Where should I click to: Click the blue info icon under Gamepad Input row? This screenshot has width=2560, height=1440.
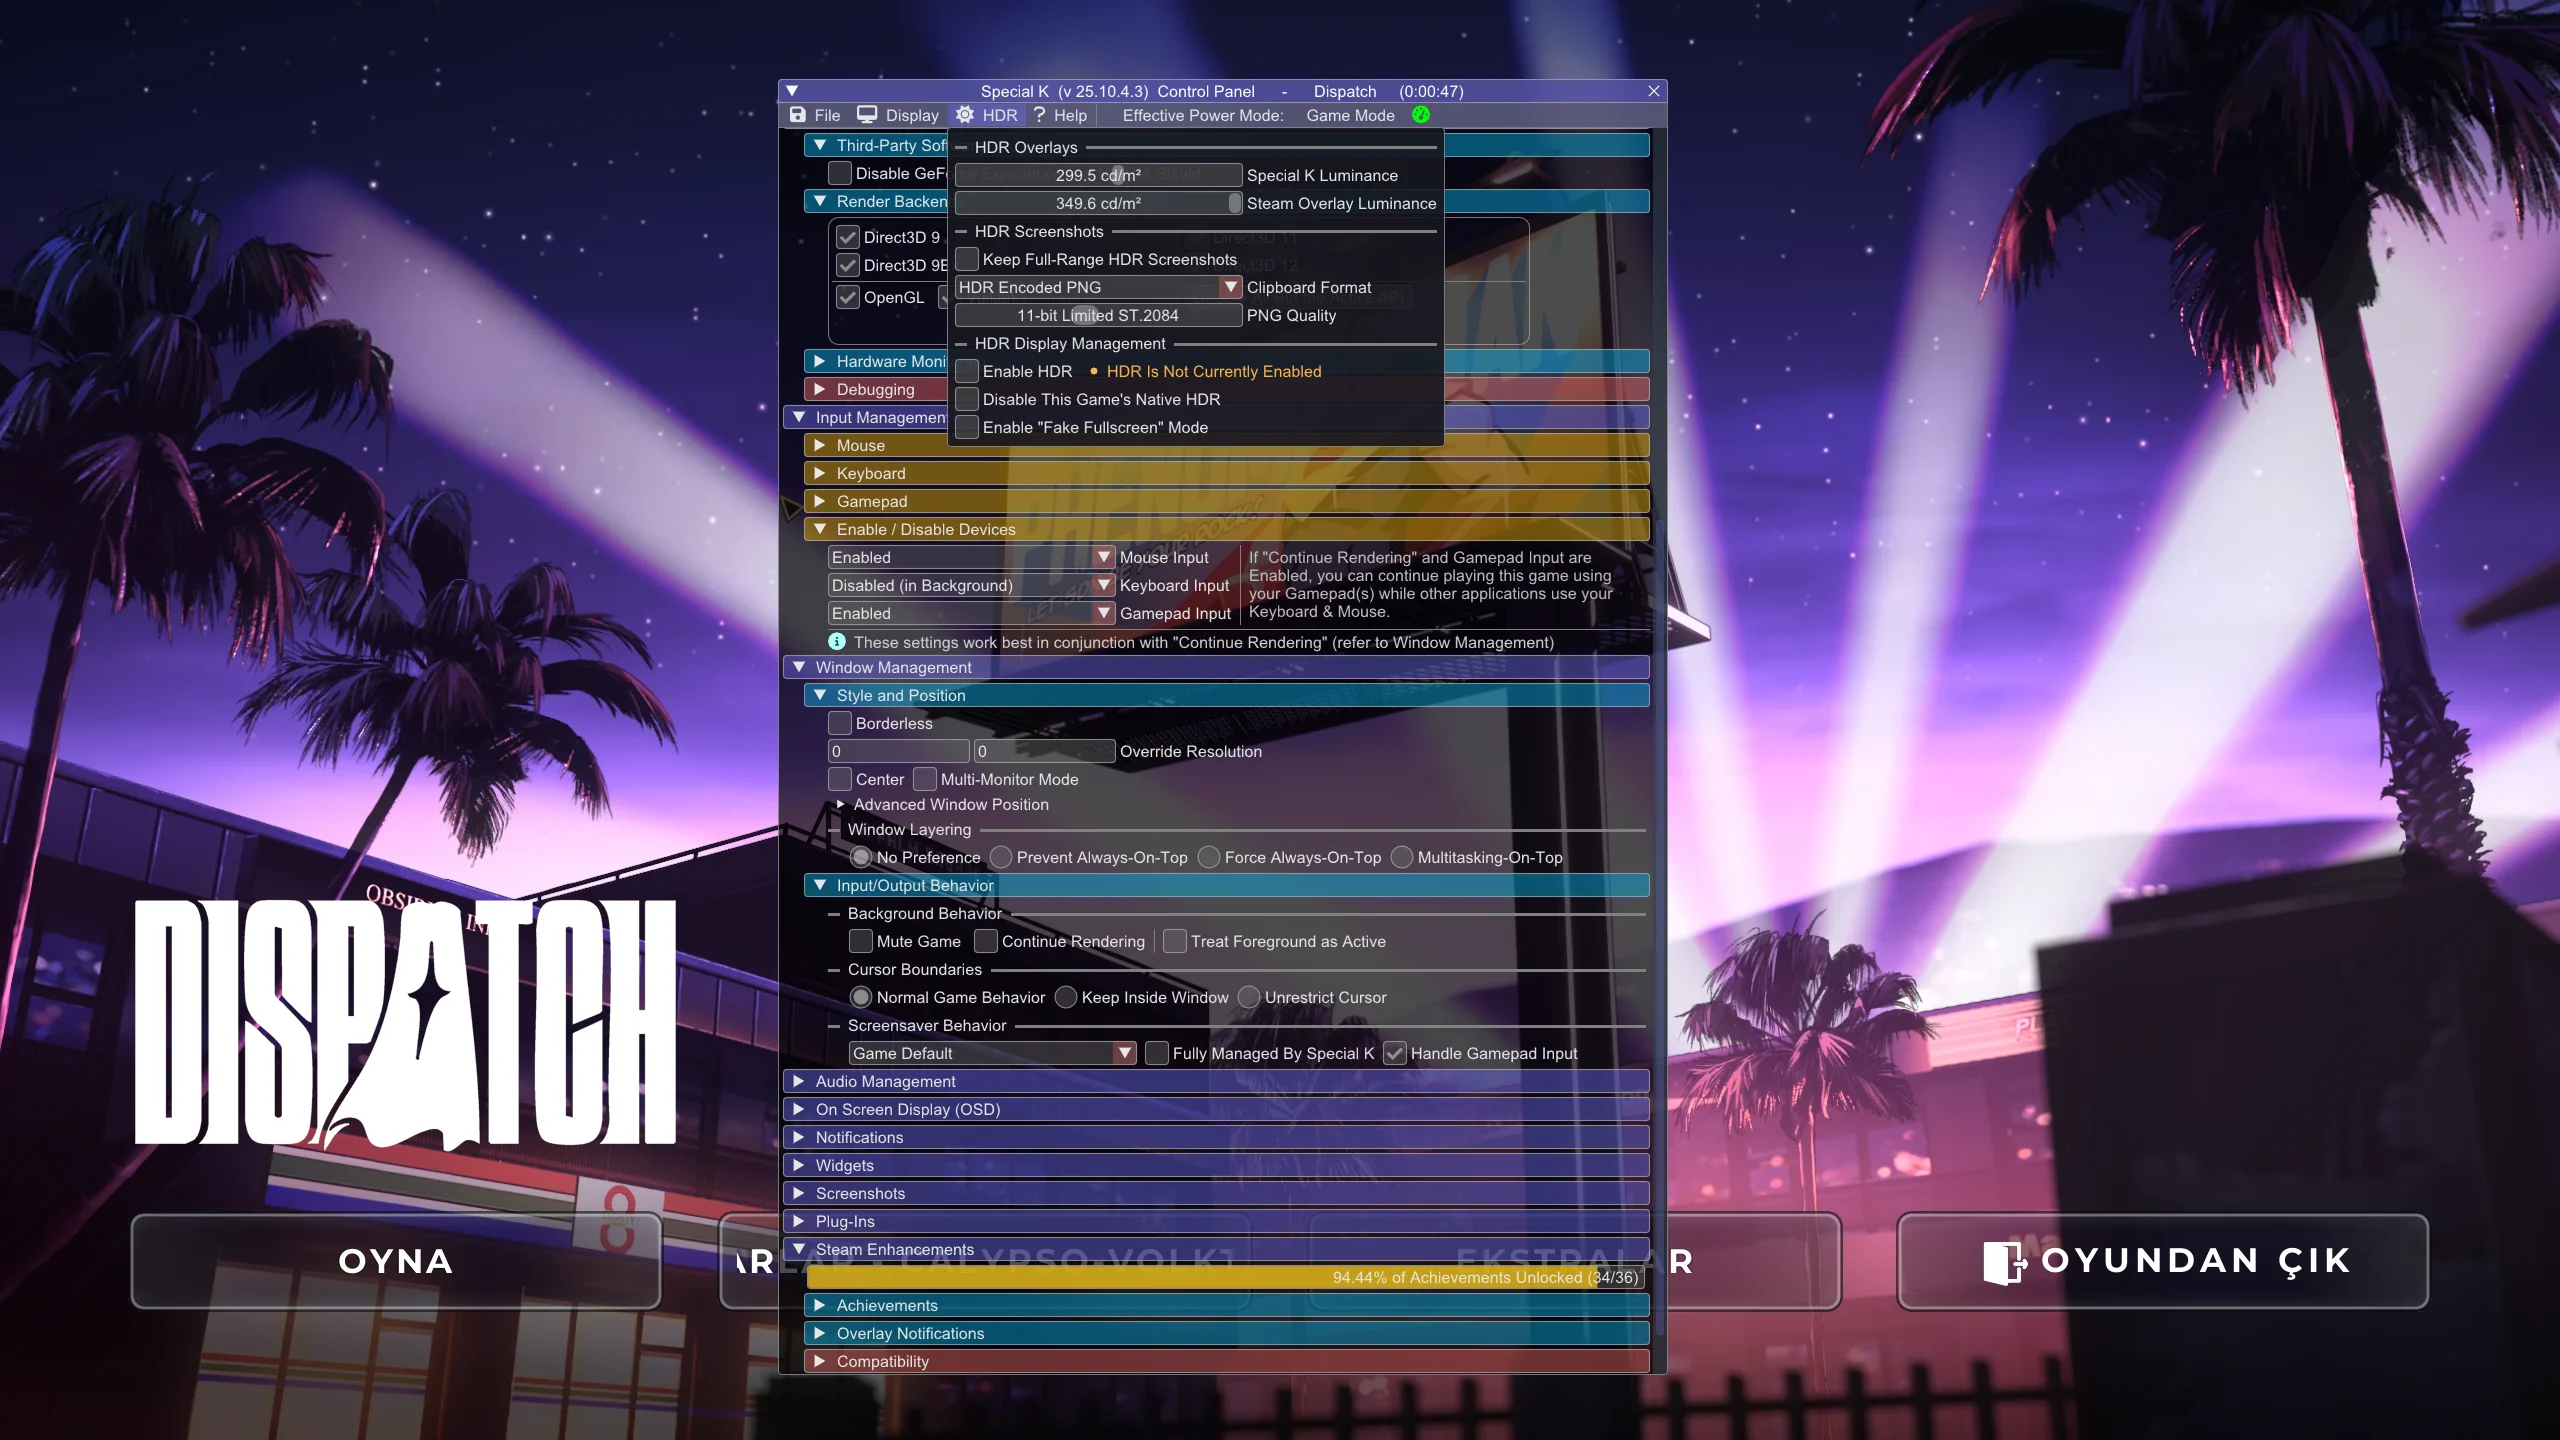(837, 641)
